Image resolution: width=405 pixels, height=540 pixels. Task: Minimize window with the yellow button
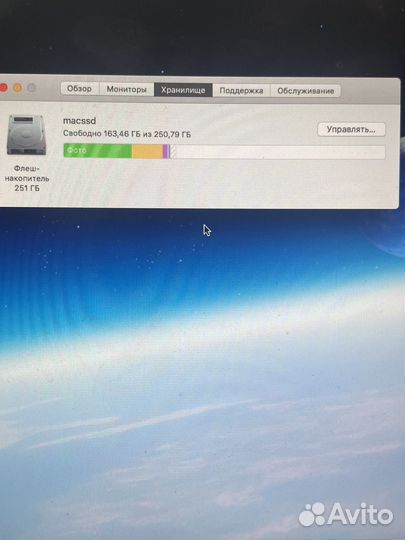point(18,88)
